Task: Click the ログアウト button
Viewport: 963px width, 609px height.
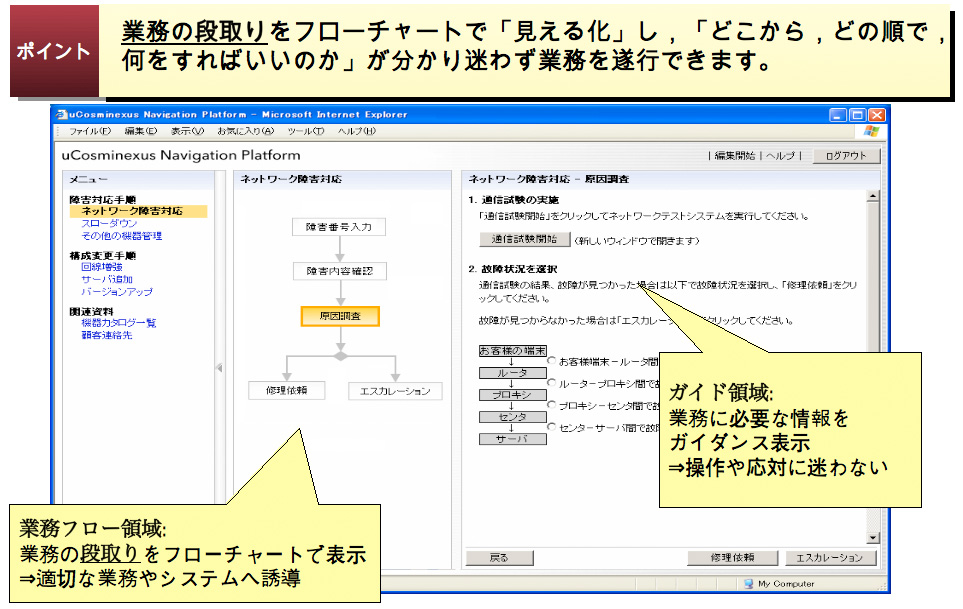Action: click(846, 156)
